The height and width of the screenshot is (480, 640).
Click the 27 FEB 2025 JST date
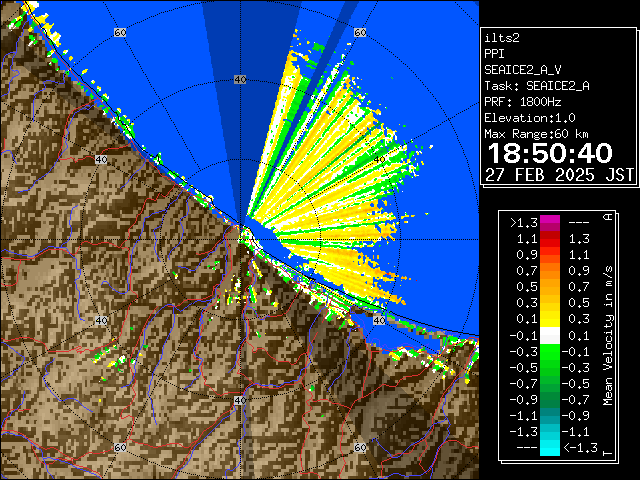[x=560, y=175]
